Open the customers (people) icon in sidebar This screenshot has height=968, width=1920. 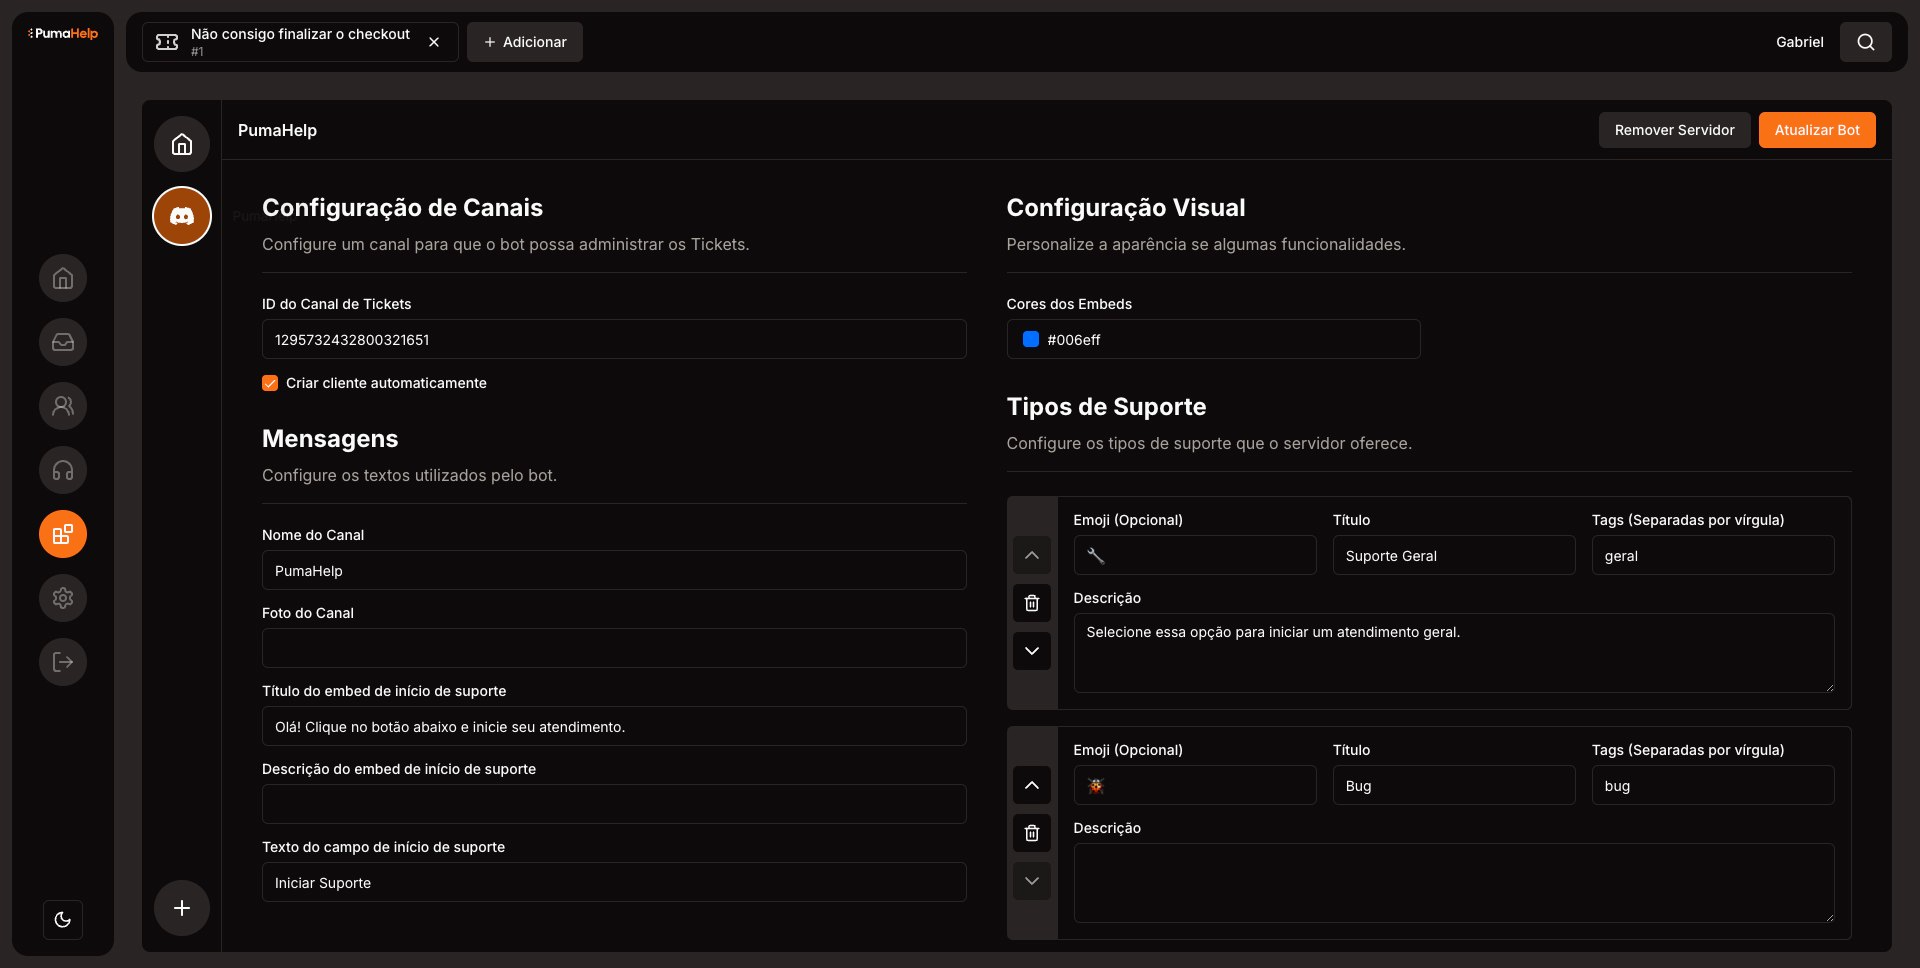coord(63,406)
